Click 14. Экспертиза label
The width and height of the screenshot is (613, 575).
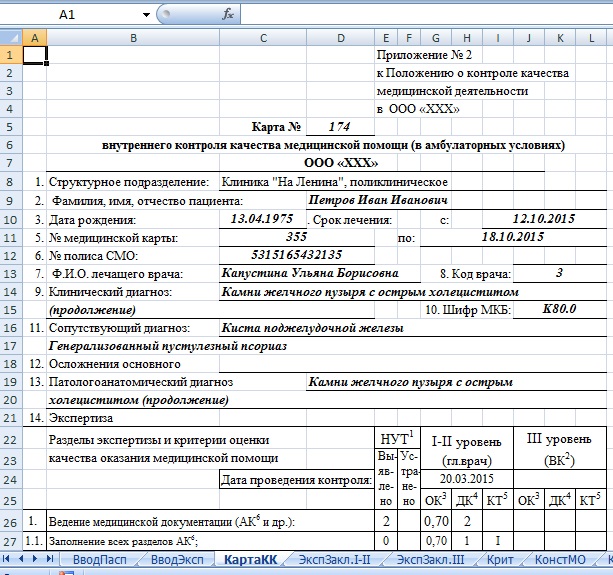(71, 418)
